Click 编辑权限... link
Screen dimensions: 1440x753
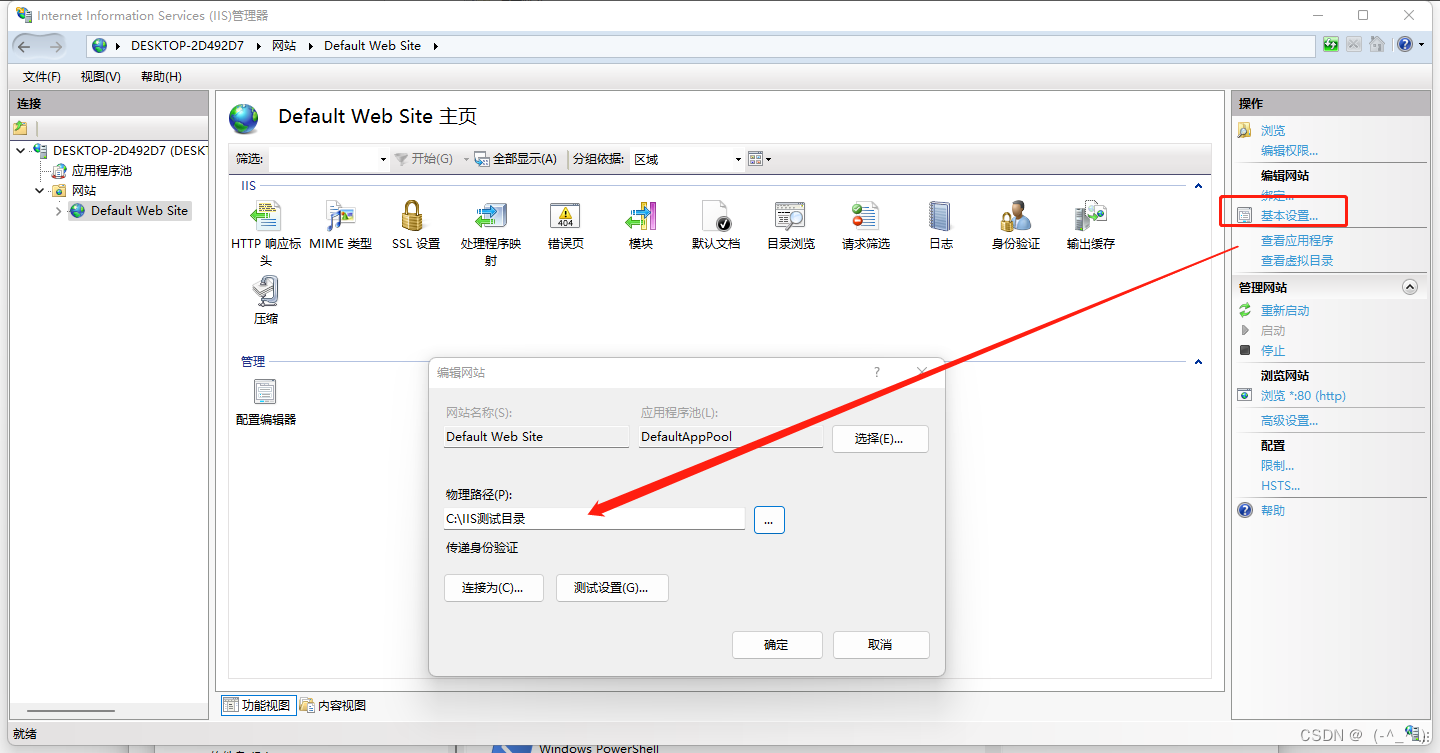tap(1289, 151)
